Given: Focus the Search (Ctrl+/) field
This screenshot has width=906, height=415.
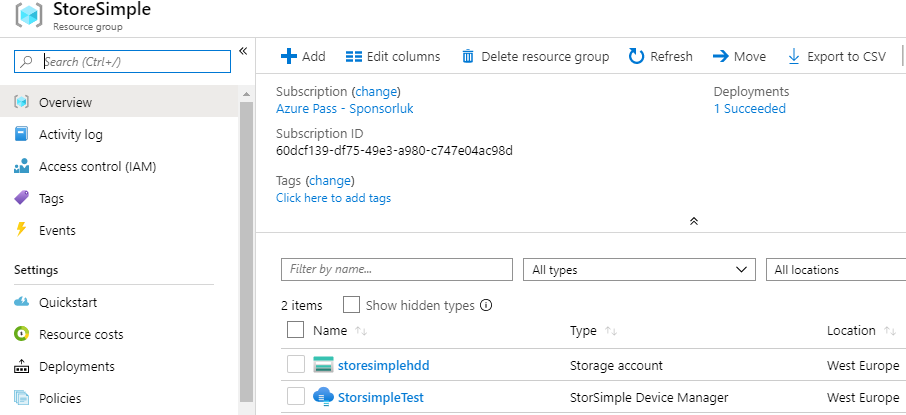Looking at the screenshot, I should click(x=122, y=61).
